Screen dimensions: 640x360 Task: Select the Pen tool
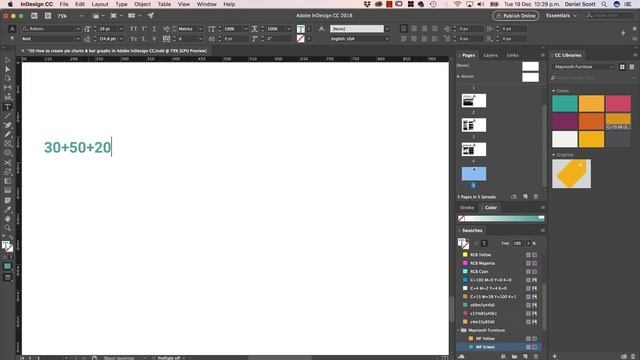pyautogui.click(x=7, y=125)
